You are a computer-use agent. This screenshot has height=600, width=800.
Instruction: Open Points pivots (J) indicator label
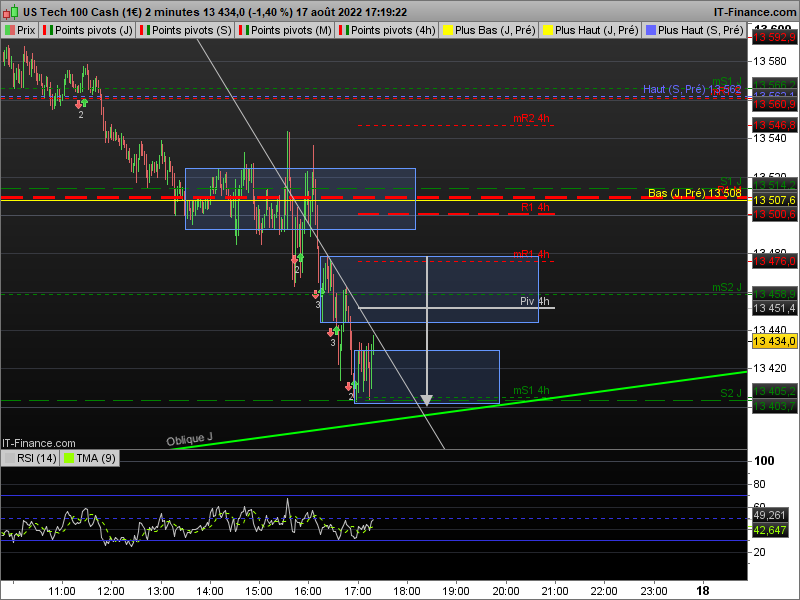(87, 30)
